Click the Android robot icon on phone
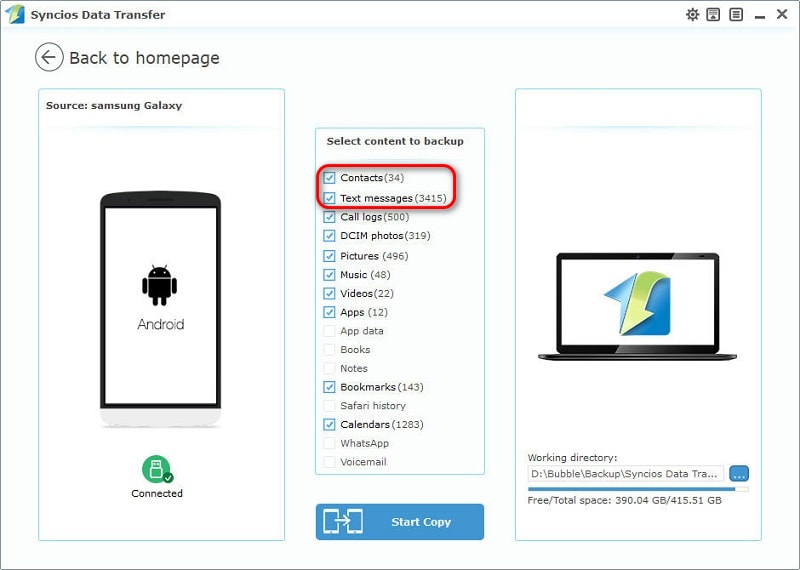Image resolution: width=800 pixels, height=570 pixels. pos(160,285)
